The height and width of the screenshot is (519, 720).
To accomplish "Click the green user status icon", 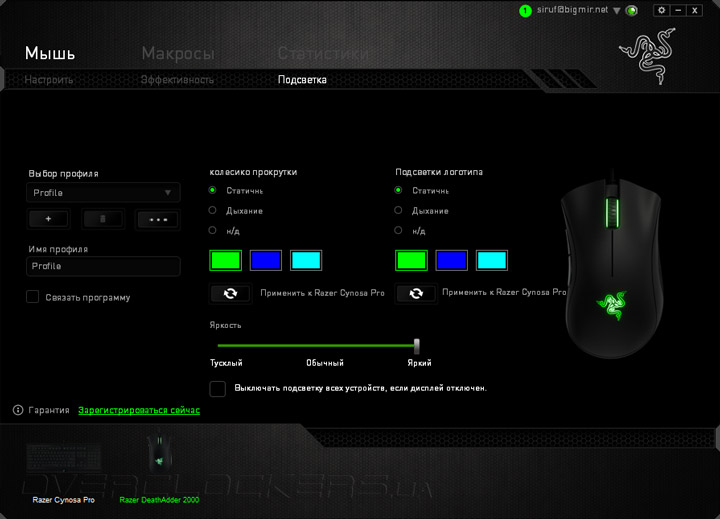I will (525, 11).
